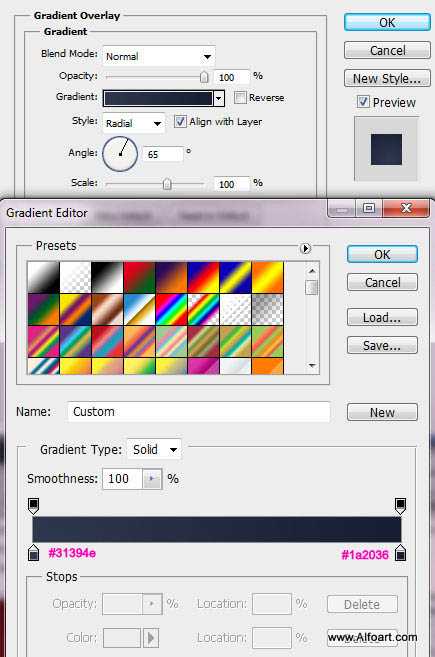435x657 pixels.
Task: Click the gradient bar in editor
Action: [x=217, y=529]
